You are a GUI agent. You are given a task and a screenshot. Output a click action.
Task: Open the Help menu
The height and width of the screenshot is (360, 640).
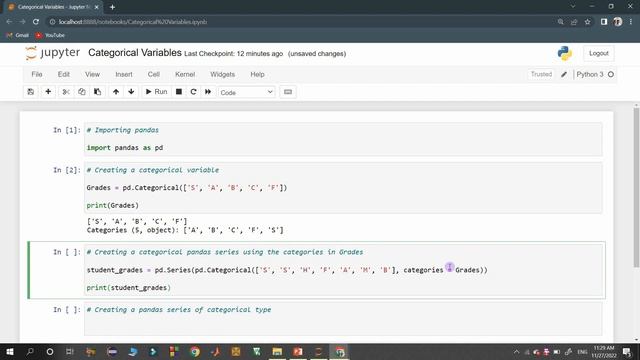point(257,74)
